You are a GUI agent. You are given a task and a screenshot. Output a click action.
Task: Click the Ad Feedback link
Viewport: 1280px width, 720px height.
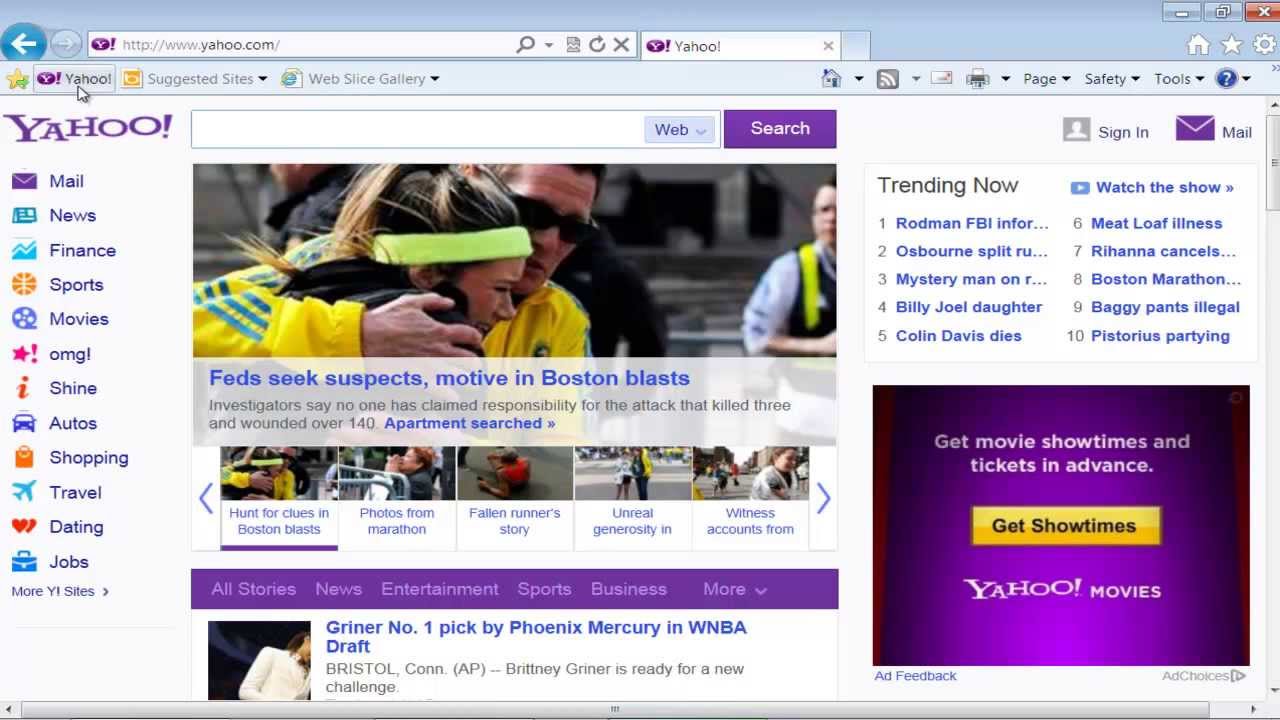[x=915, y=676]
